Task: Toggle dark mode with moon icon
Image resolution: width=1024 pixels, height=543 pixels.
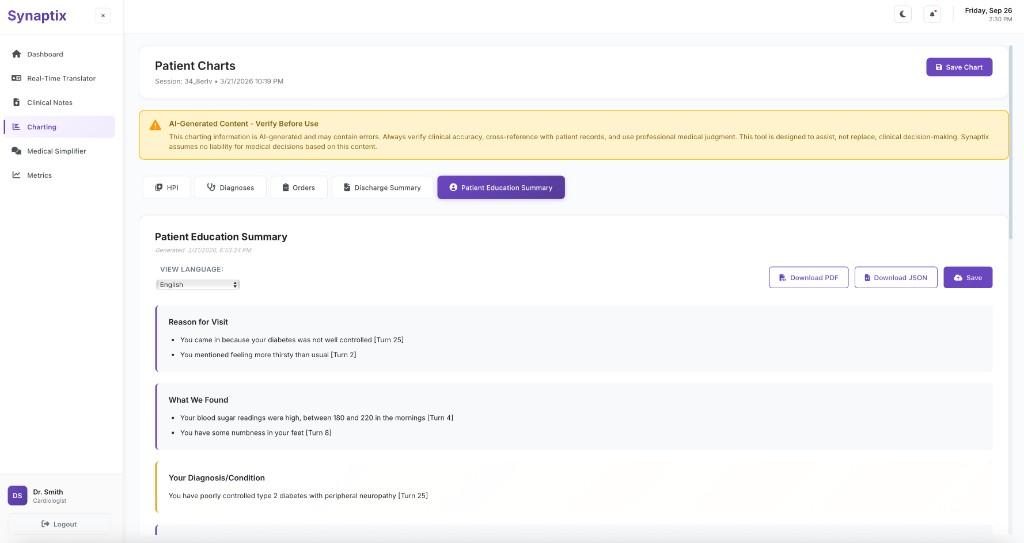Action: click(x=903, y=14)
